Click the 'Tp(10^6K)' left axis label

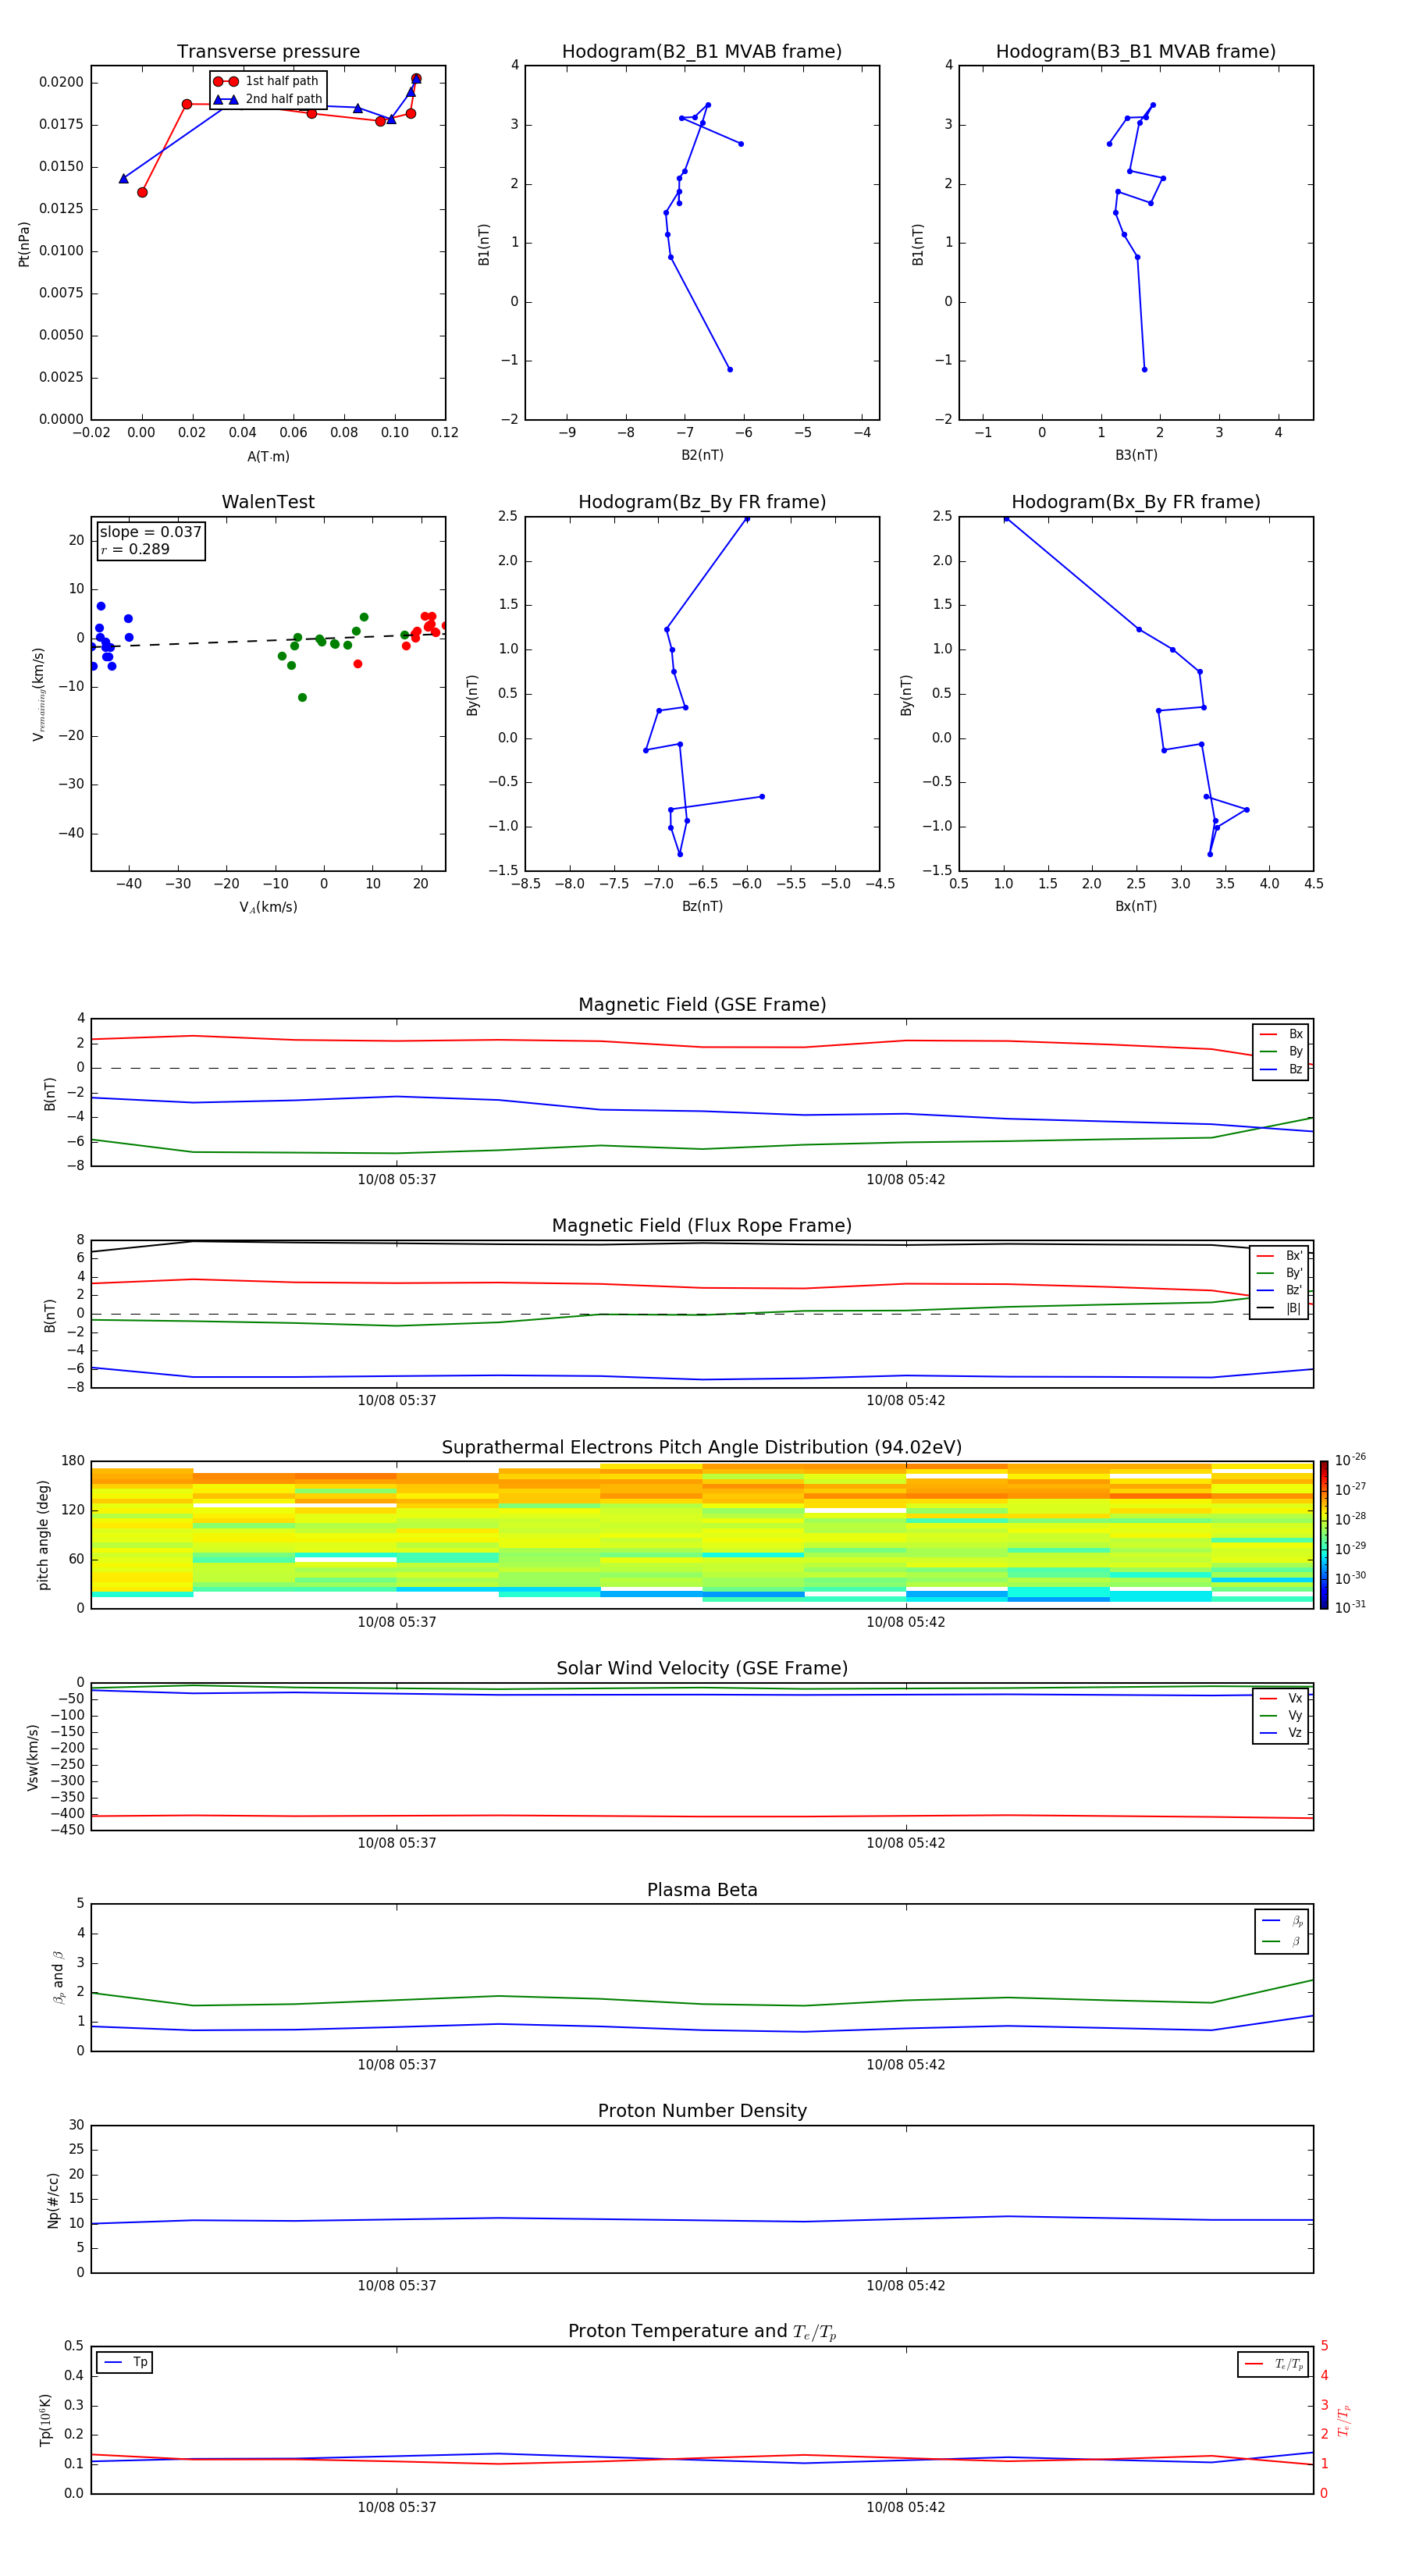[x=45, y=2420]
